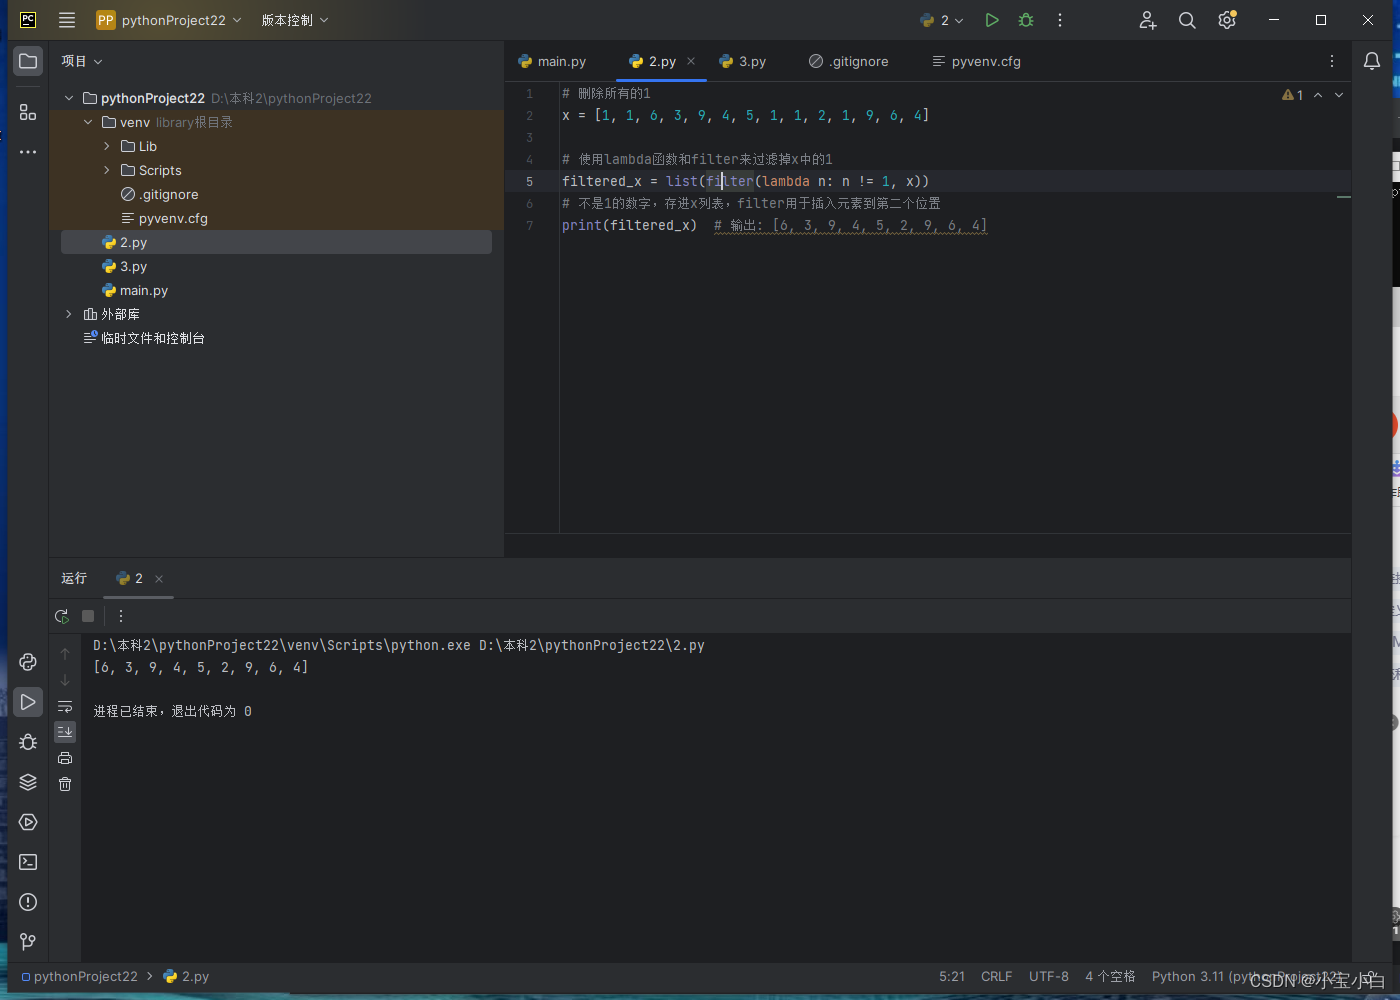Open run configuration selector '2'
Image resolution: width=1400 pixels, height=1000 pixels.
[x=942, y=20]
